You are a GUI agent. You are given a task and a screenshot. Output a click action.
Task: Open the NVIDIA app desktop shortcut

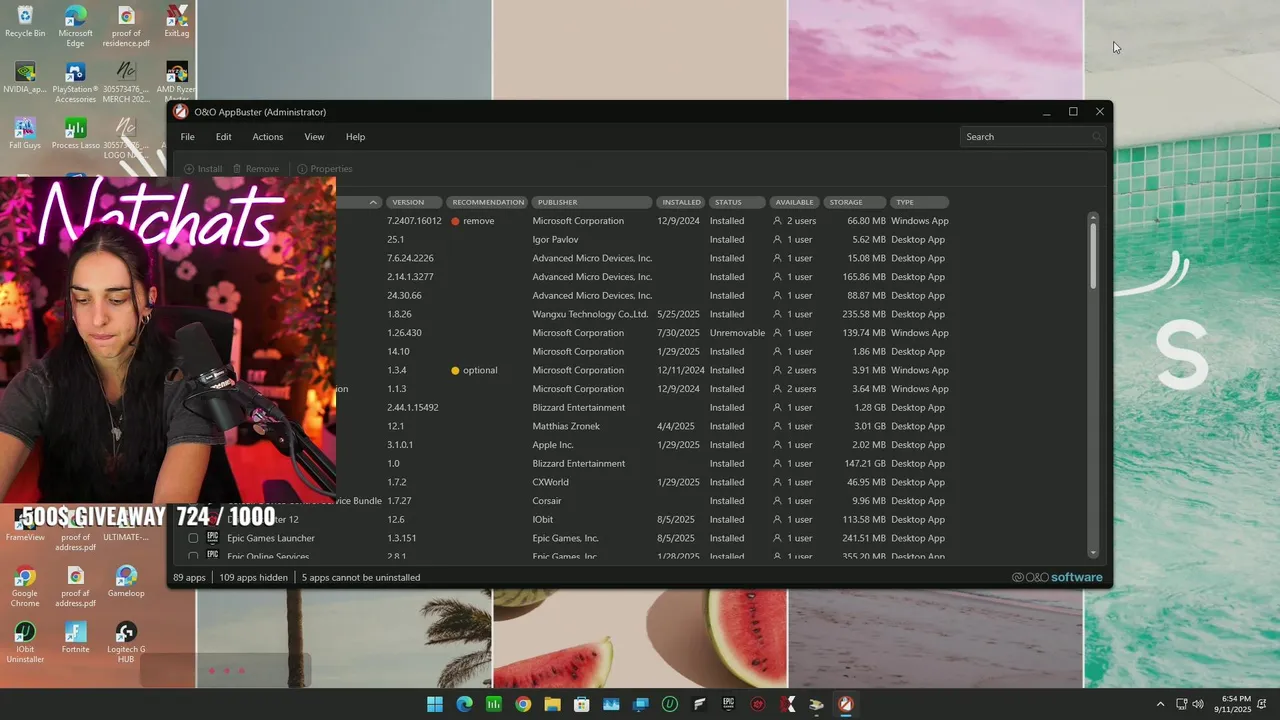[25, 78]
